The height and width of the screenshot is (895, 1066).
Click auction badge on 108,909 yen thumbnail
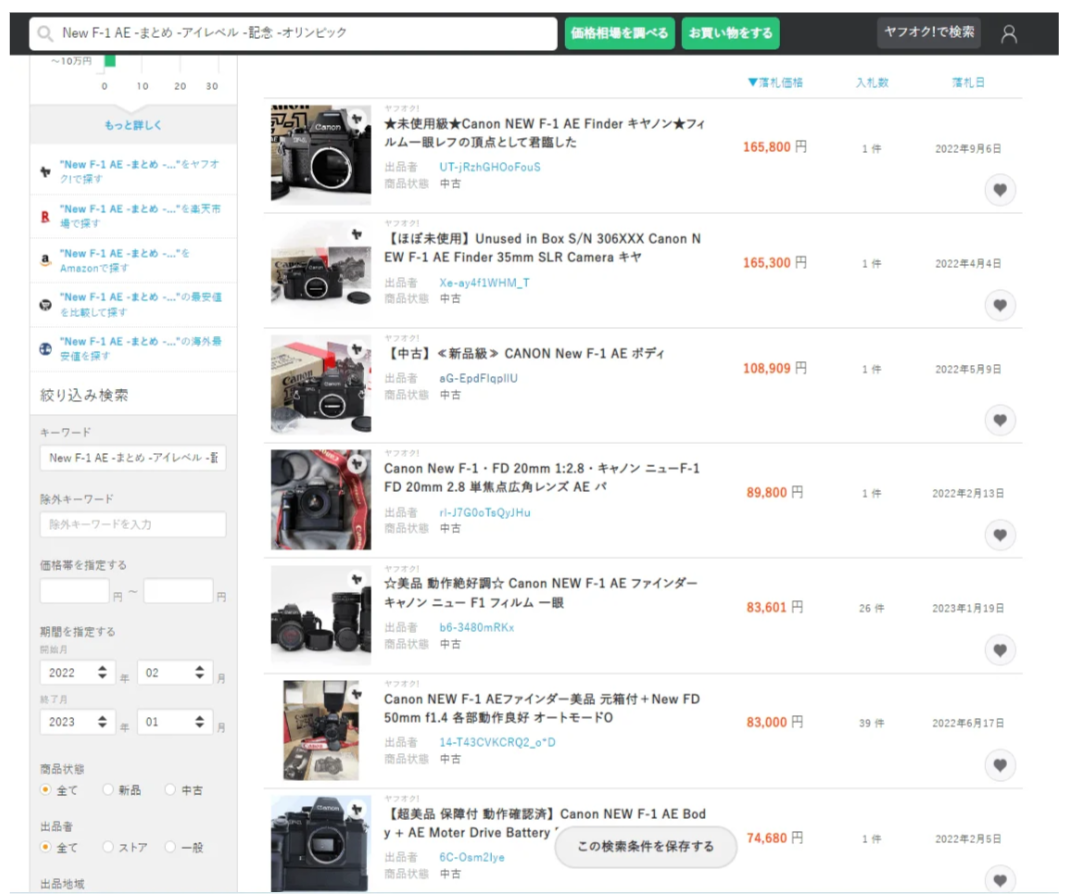click(x=357, y=349)
